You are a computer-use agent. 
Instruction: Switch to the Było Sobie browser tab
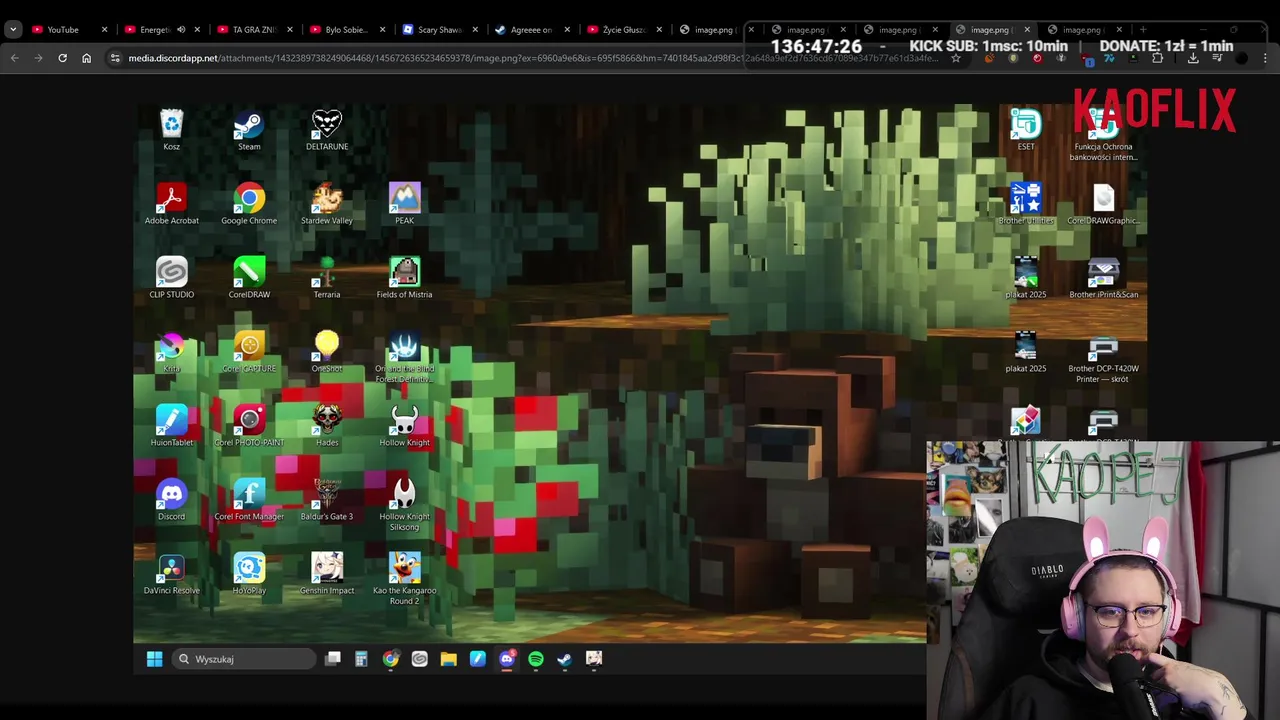(x=346, y=29)
